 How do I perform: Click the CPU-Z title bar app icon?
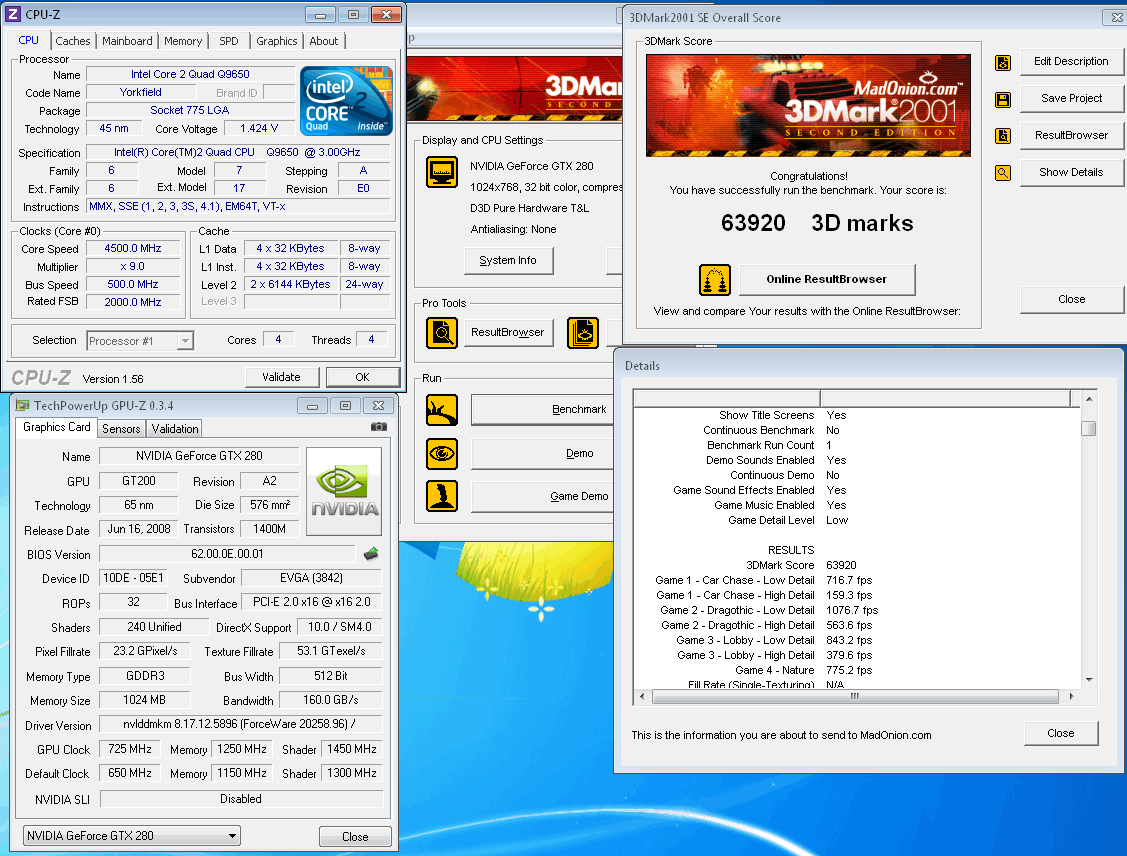(x=13, y=14)
